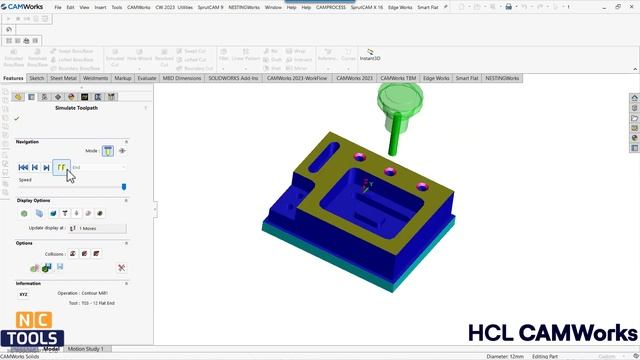Click the Editing Part status text

(545, 356)
